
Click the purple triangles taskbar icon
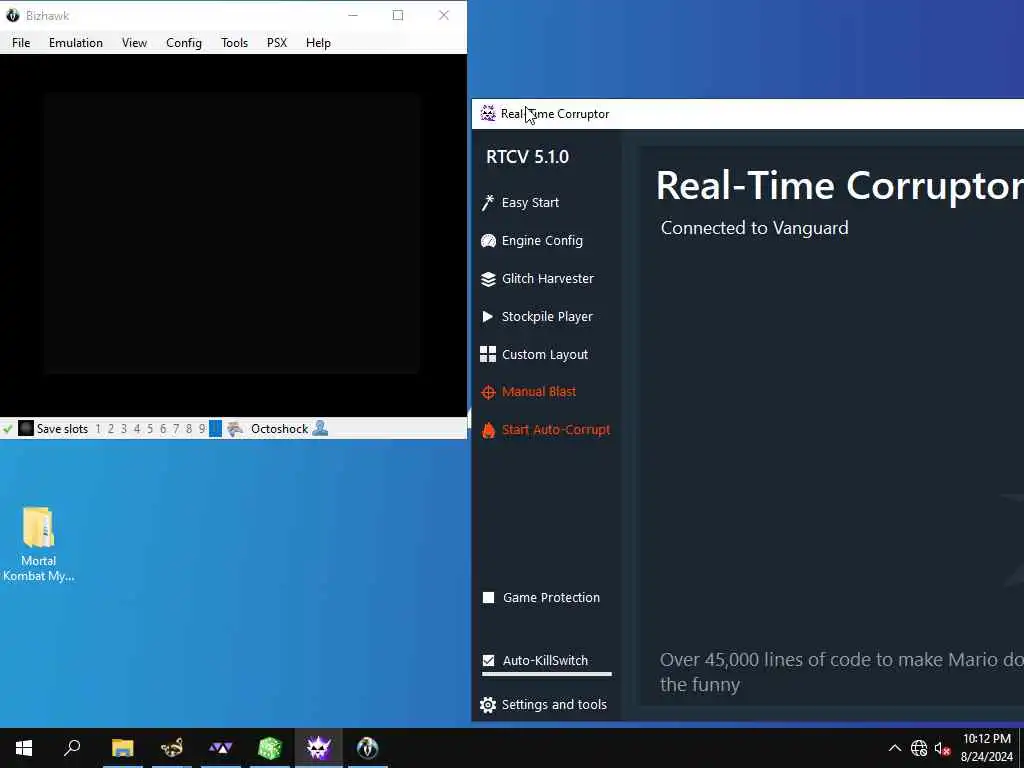221,748
